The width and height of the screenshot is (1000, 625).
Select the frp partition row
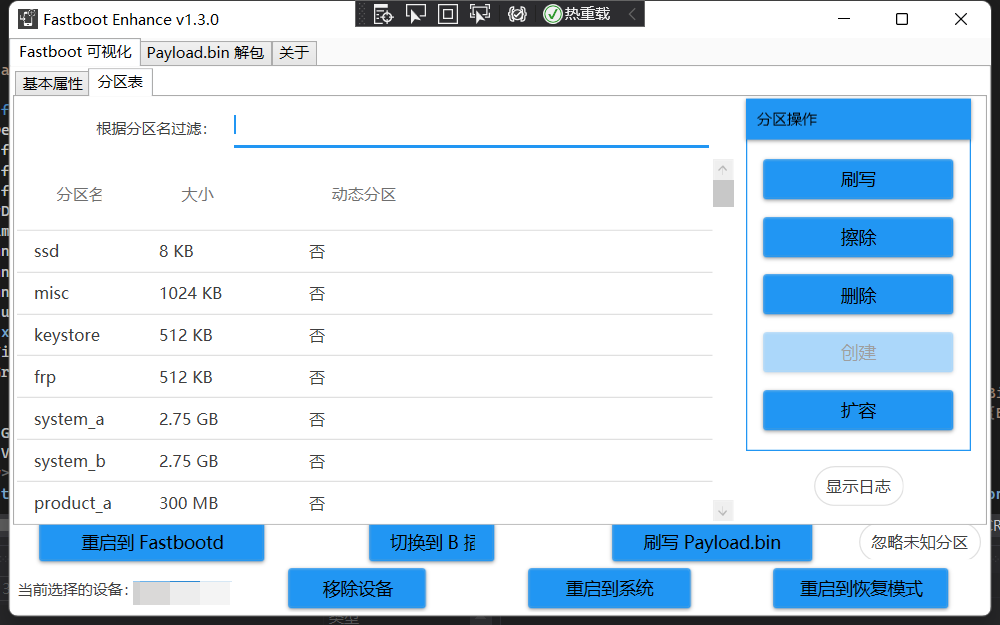coord(364,377)
